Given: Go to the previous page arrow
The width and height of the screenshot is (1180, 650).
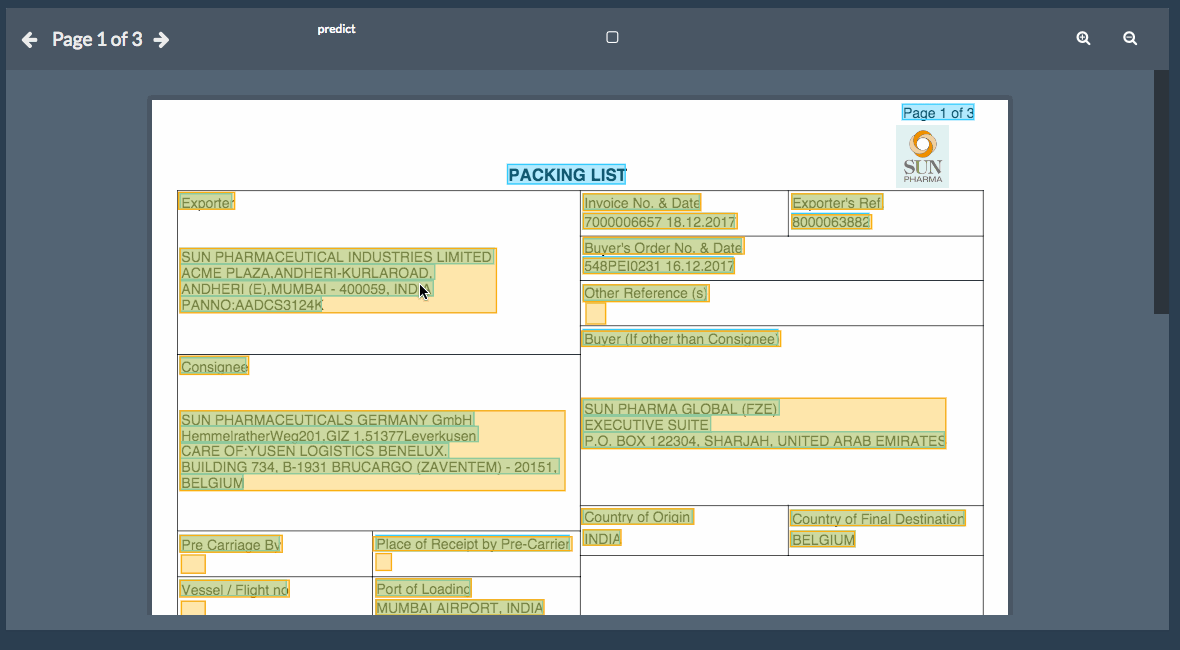Looking at the screenshot, I should (x=29, y=40).
